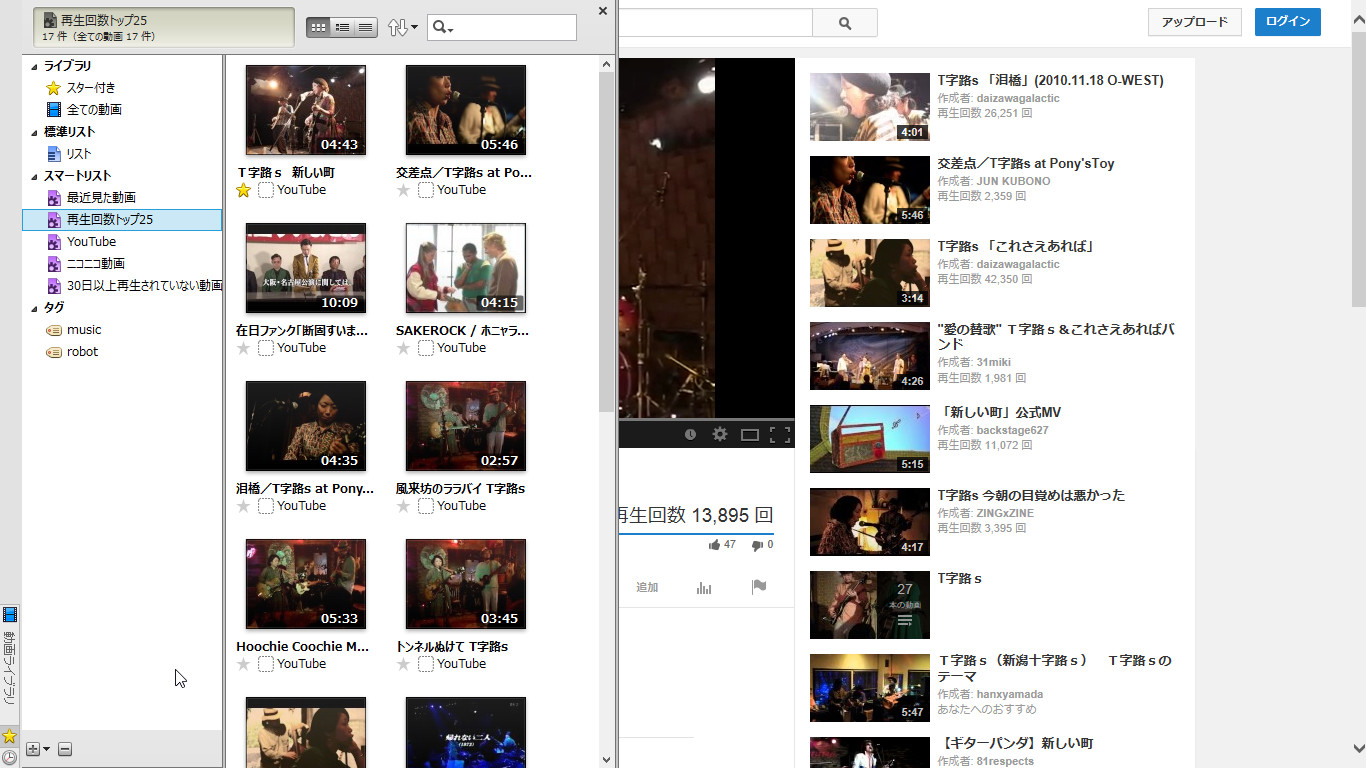Collapse the スマートリスト tree section
Viewport: 1366px width, 768px height.
[x=35, y=176]
